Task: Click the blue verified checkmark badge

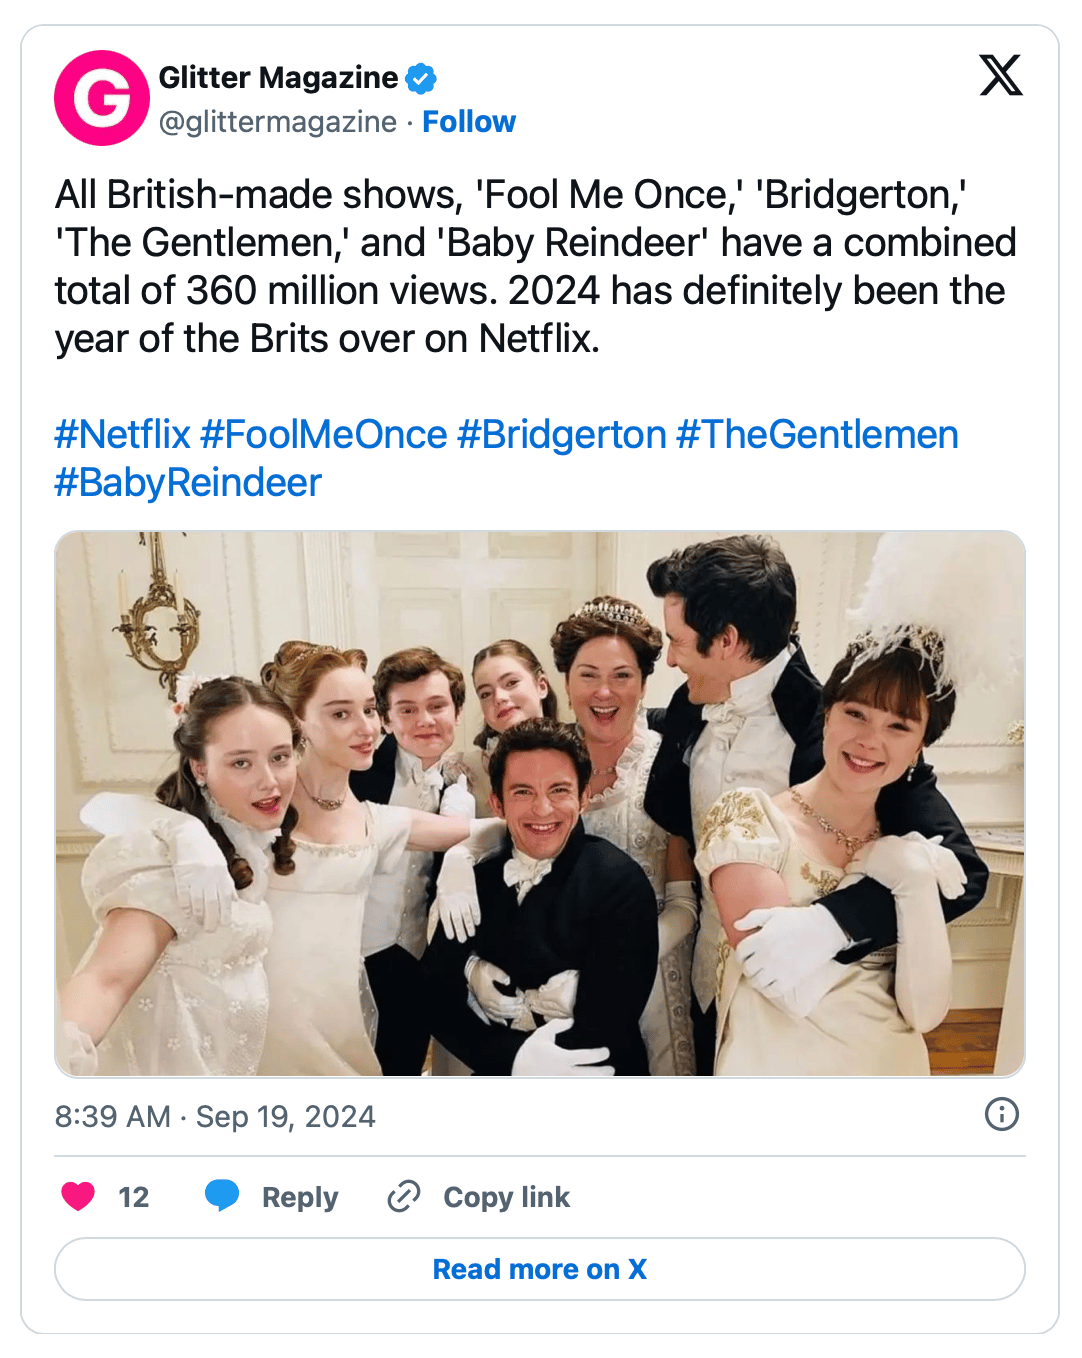Action: pos(421,77)
